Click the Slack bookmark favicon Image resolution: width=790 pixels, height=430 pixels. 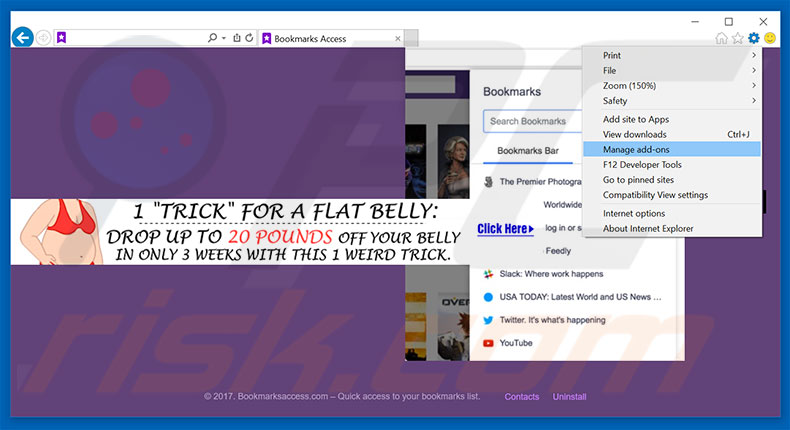point(488,274)
